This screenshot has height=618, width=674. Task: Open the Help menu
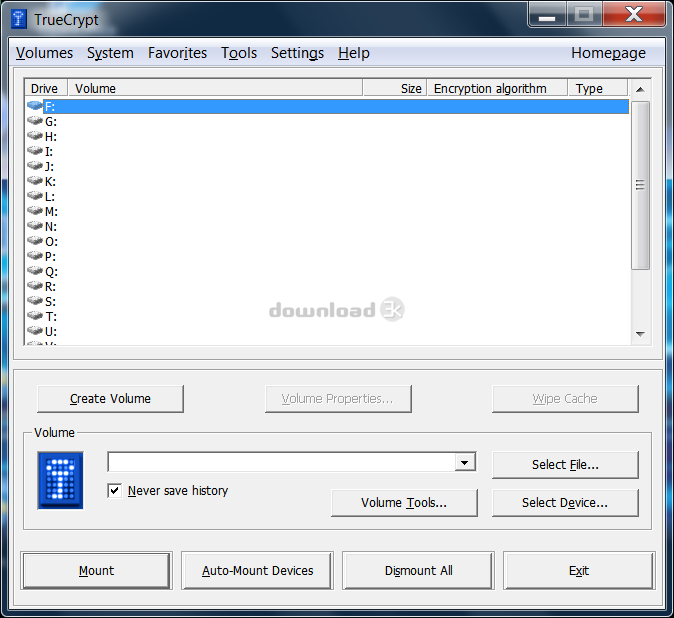coord(353,53)
